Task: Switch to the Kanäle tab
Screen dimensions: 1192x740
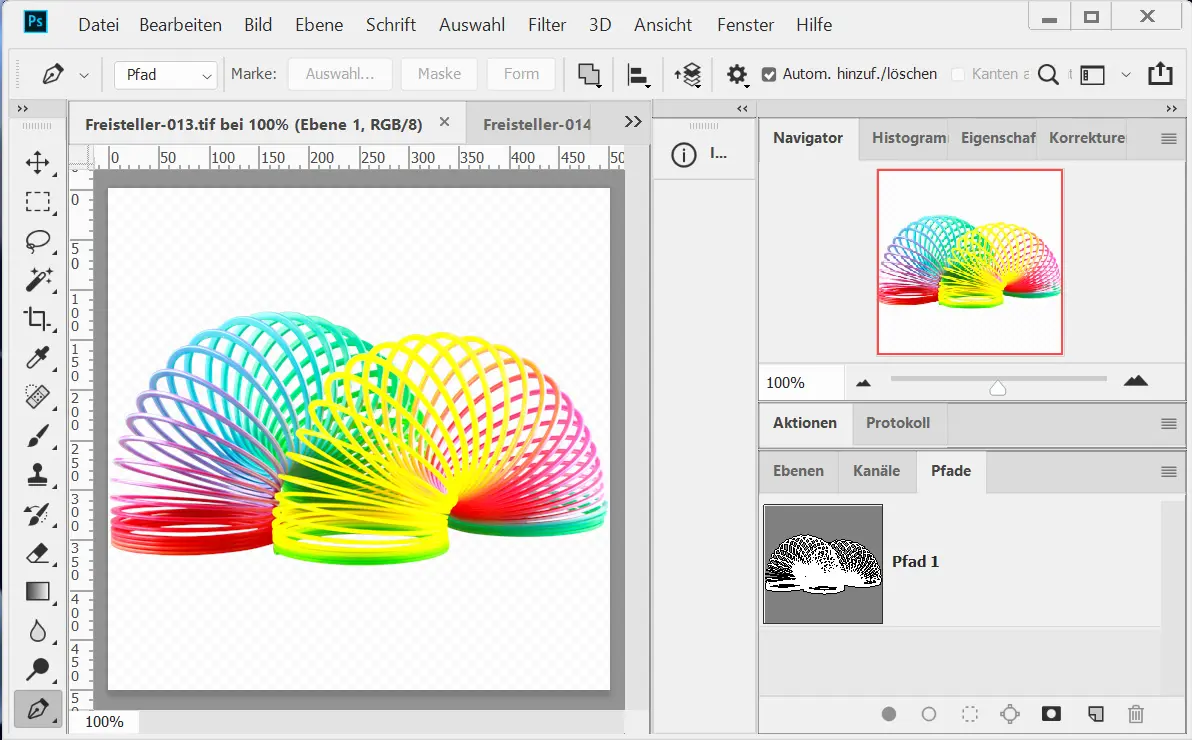Action: [876, 471]
